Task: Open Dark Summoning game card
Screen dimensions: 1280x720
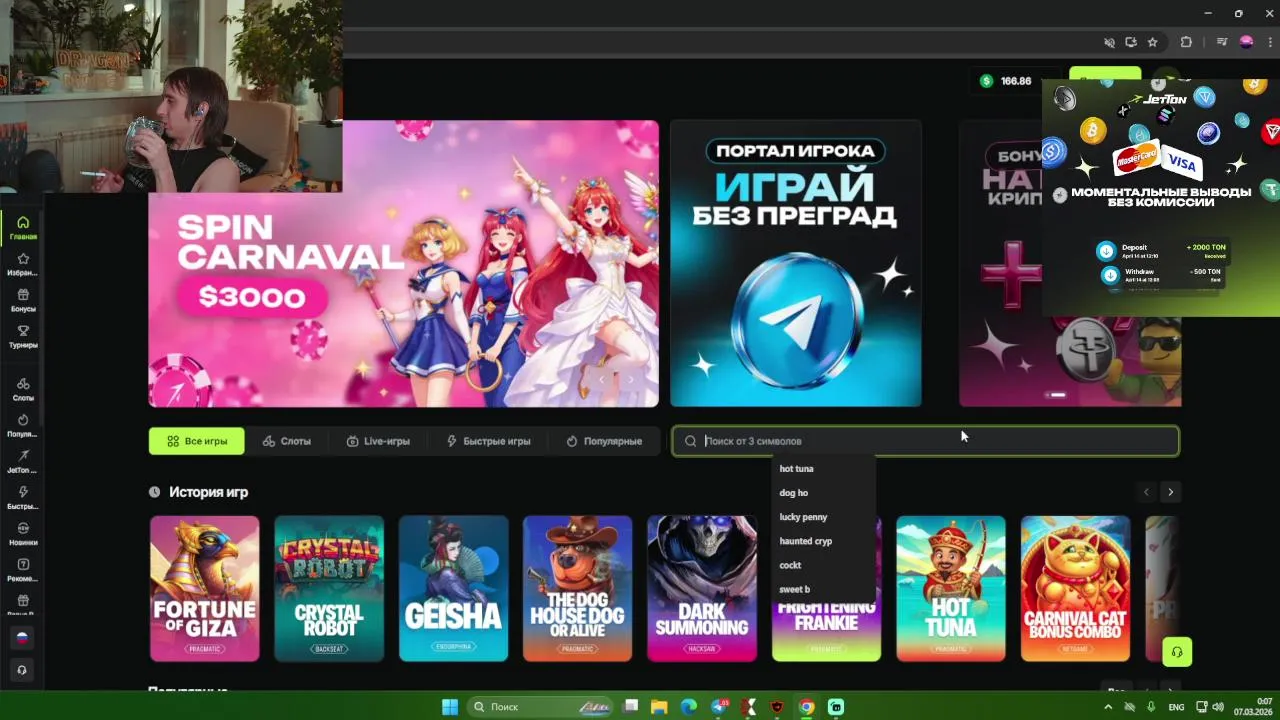Action: [x=702, y=589]
